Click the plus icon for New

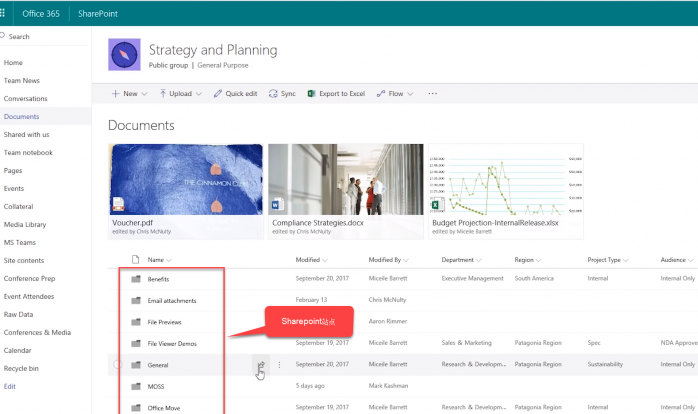115,93
